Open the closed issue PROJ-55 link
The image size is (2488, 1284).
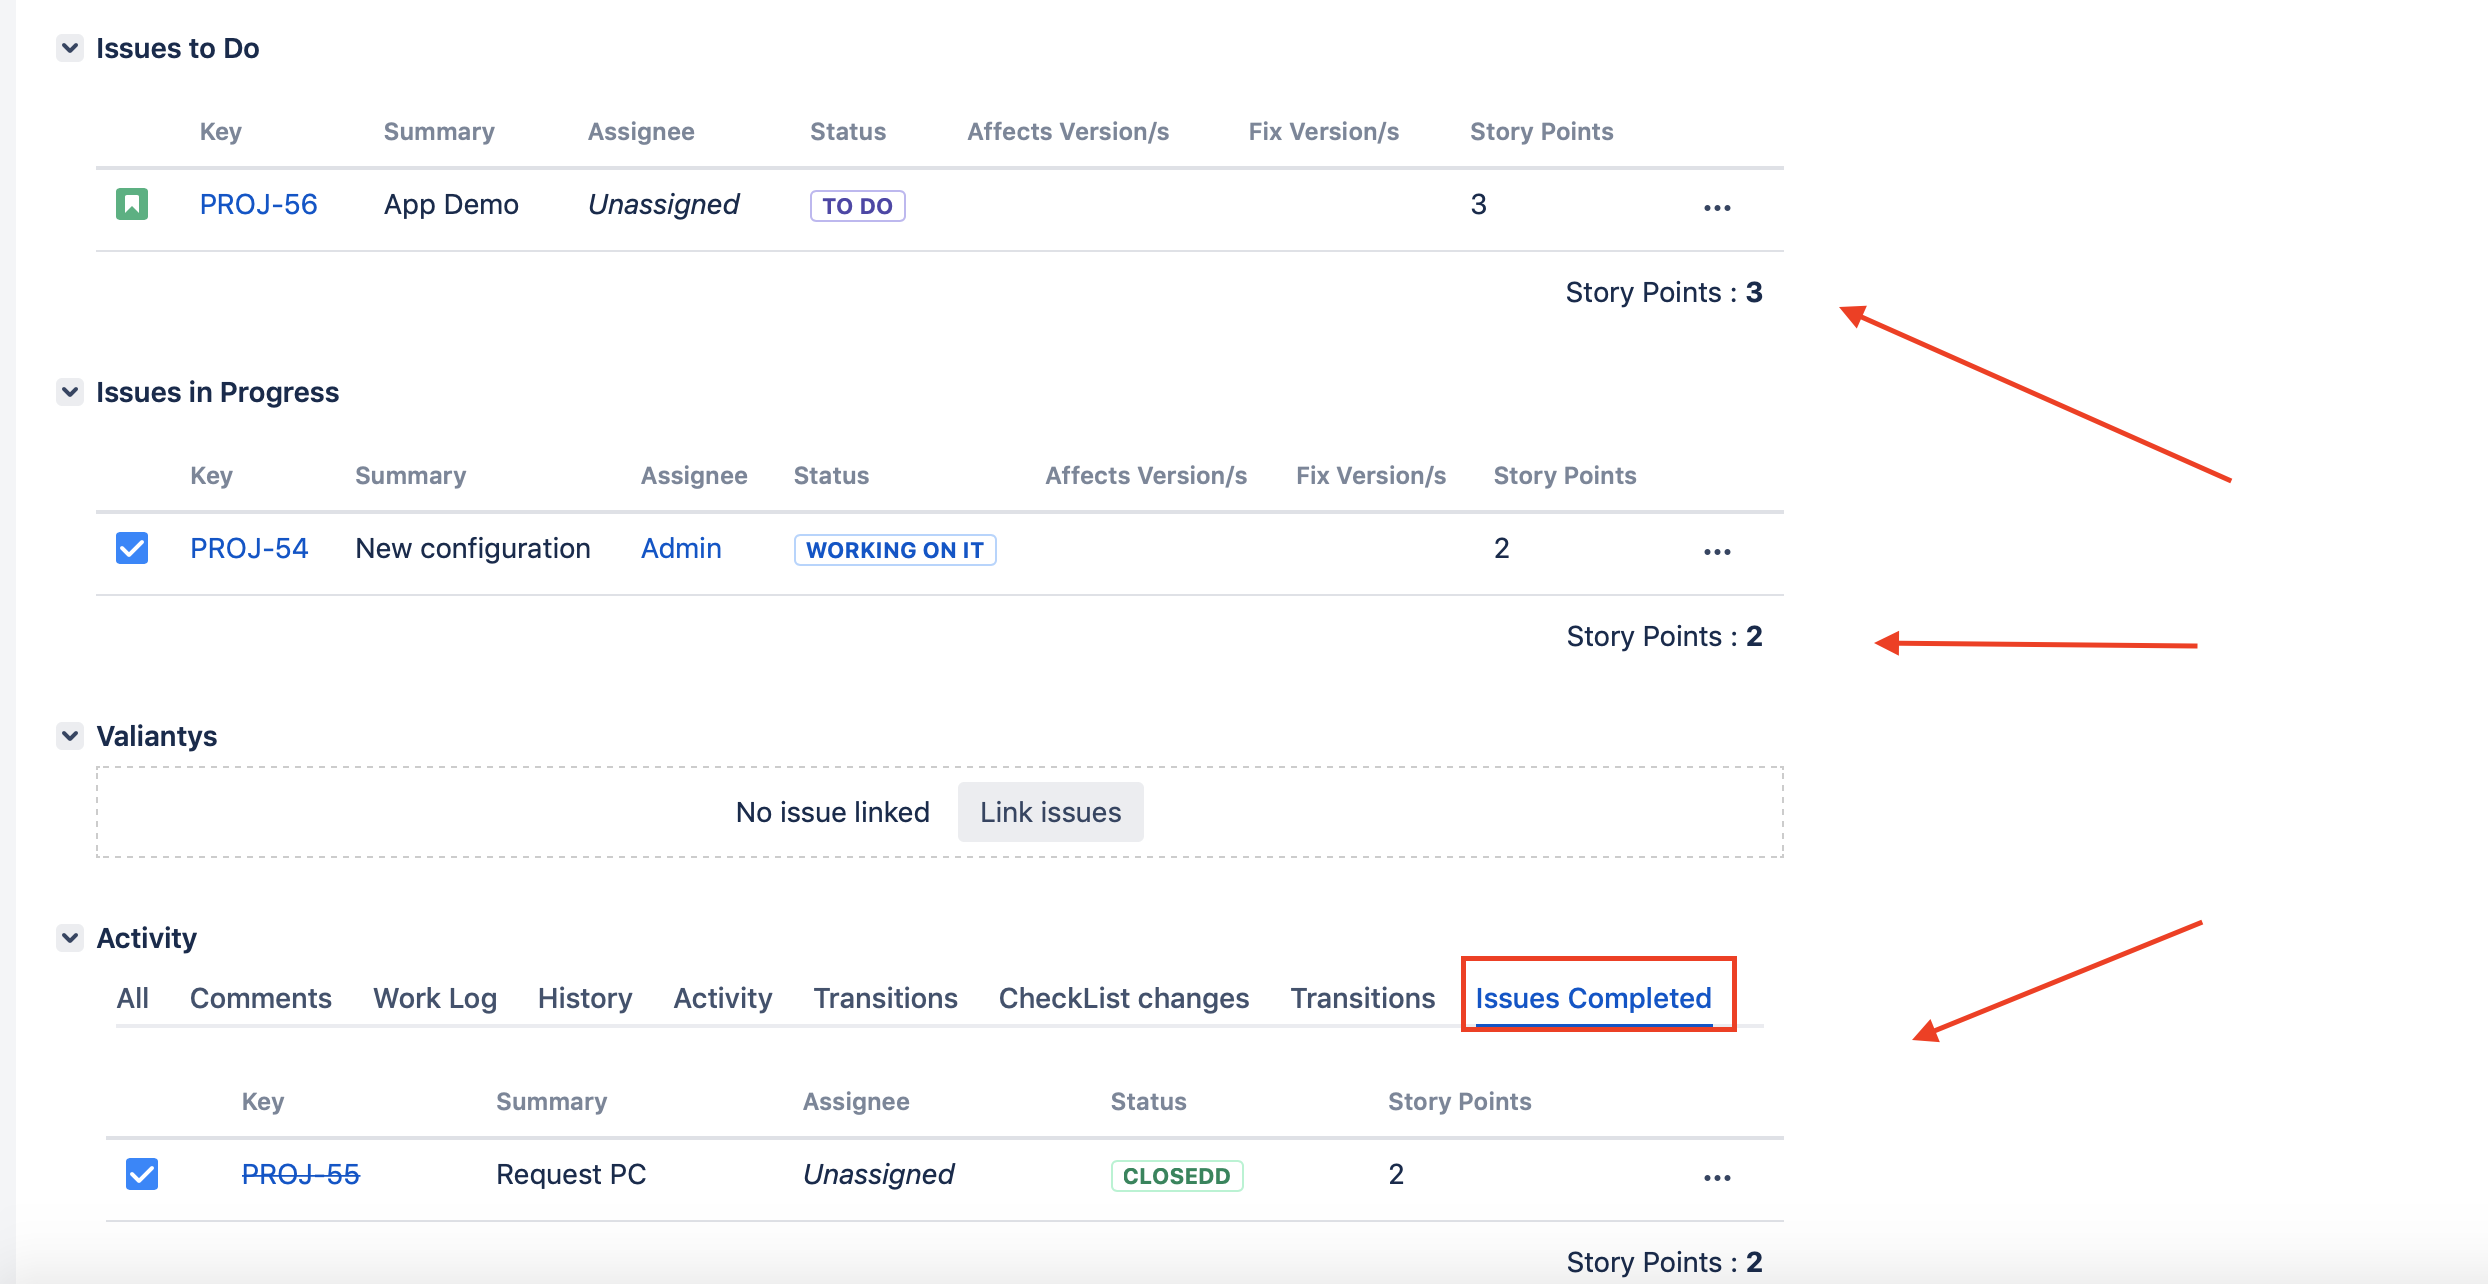(300, 1174)
